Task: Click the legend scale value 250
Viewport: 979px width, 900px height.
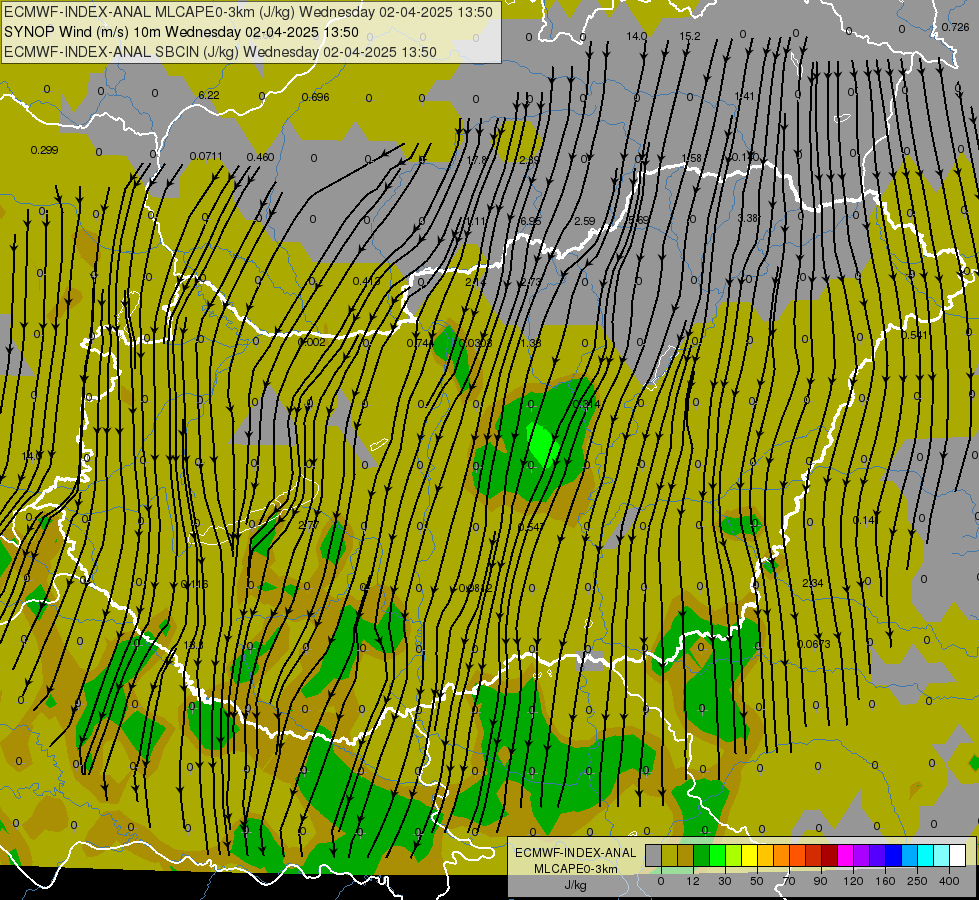Action: (x=917, y=881)
